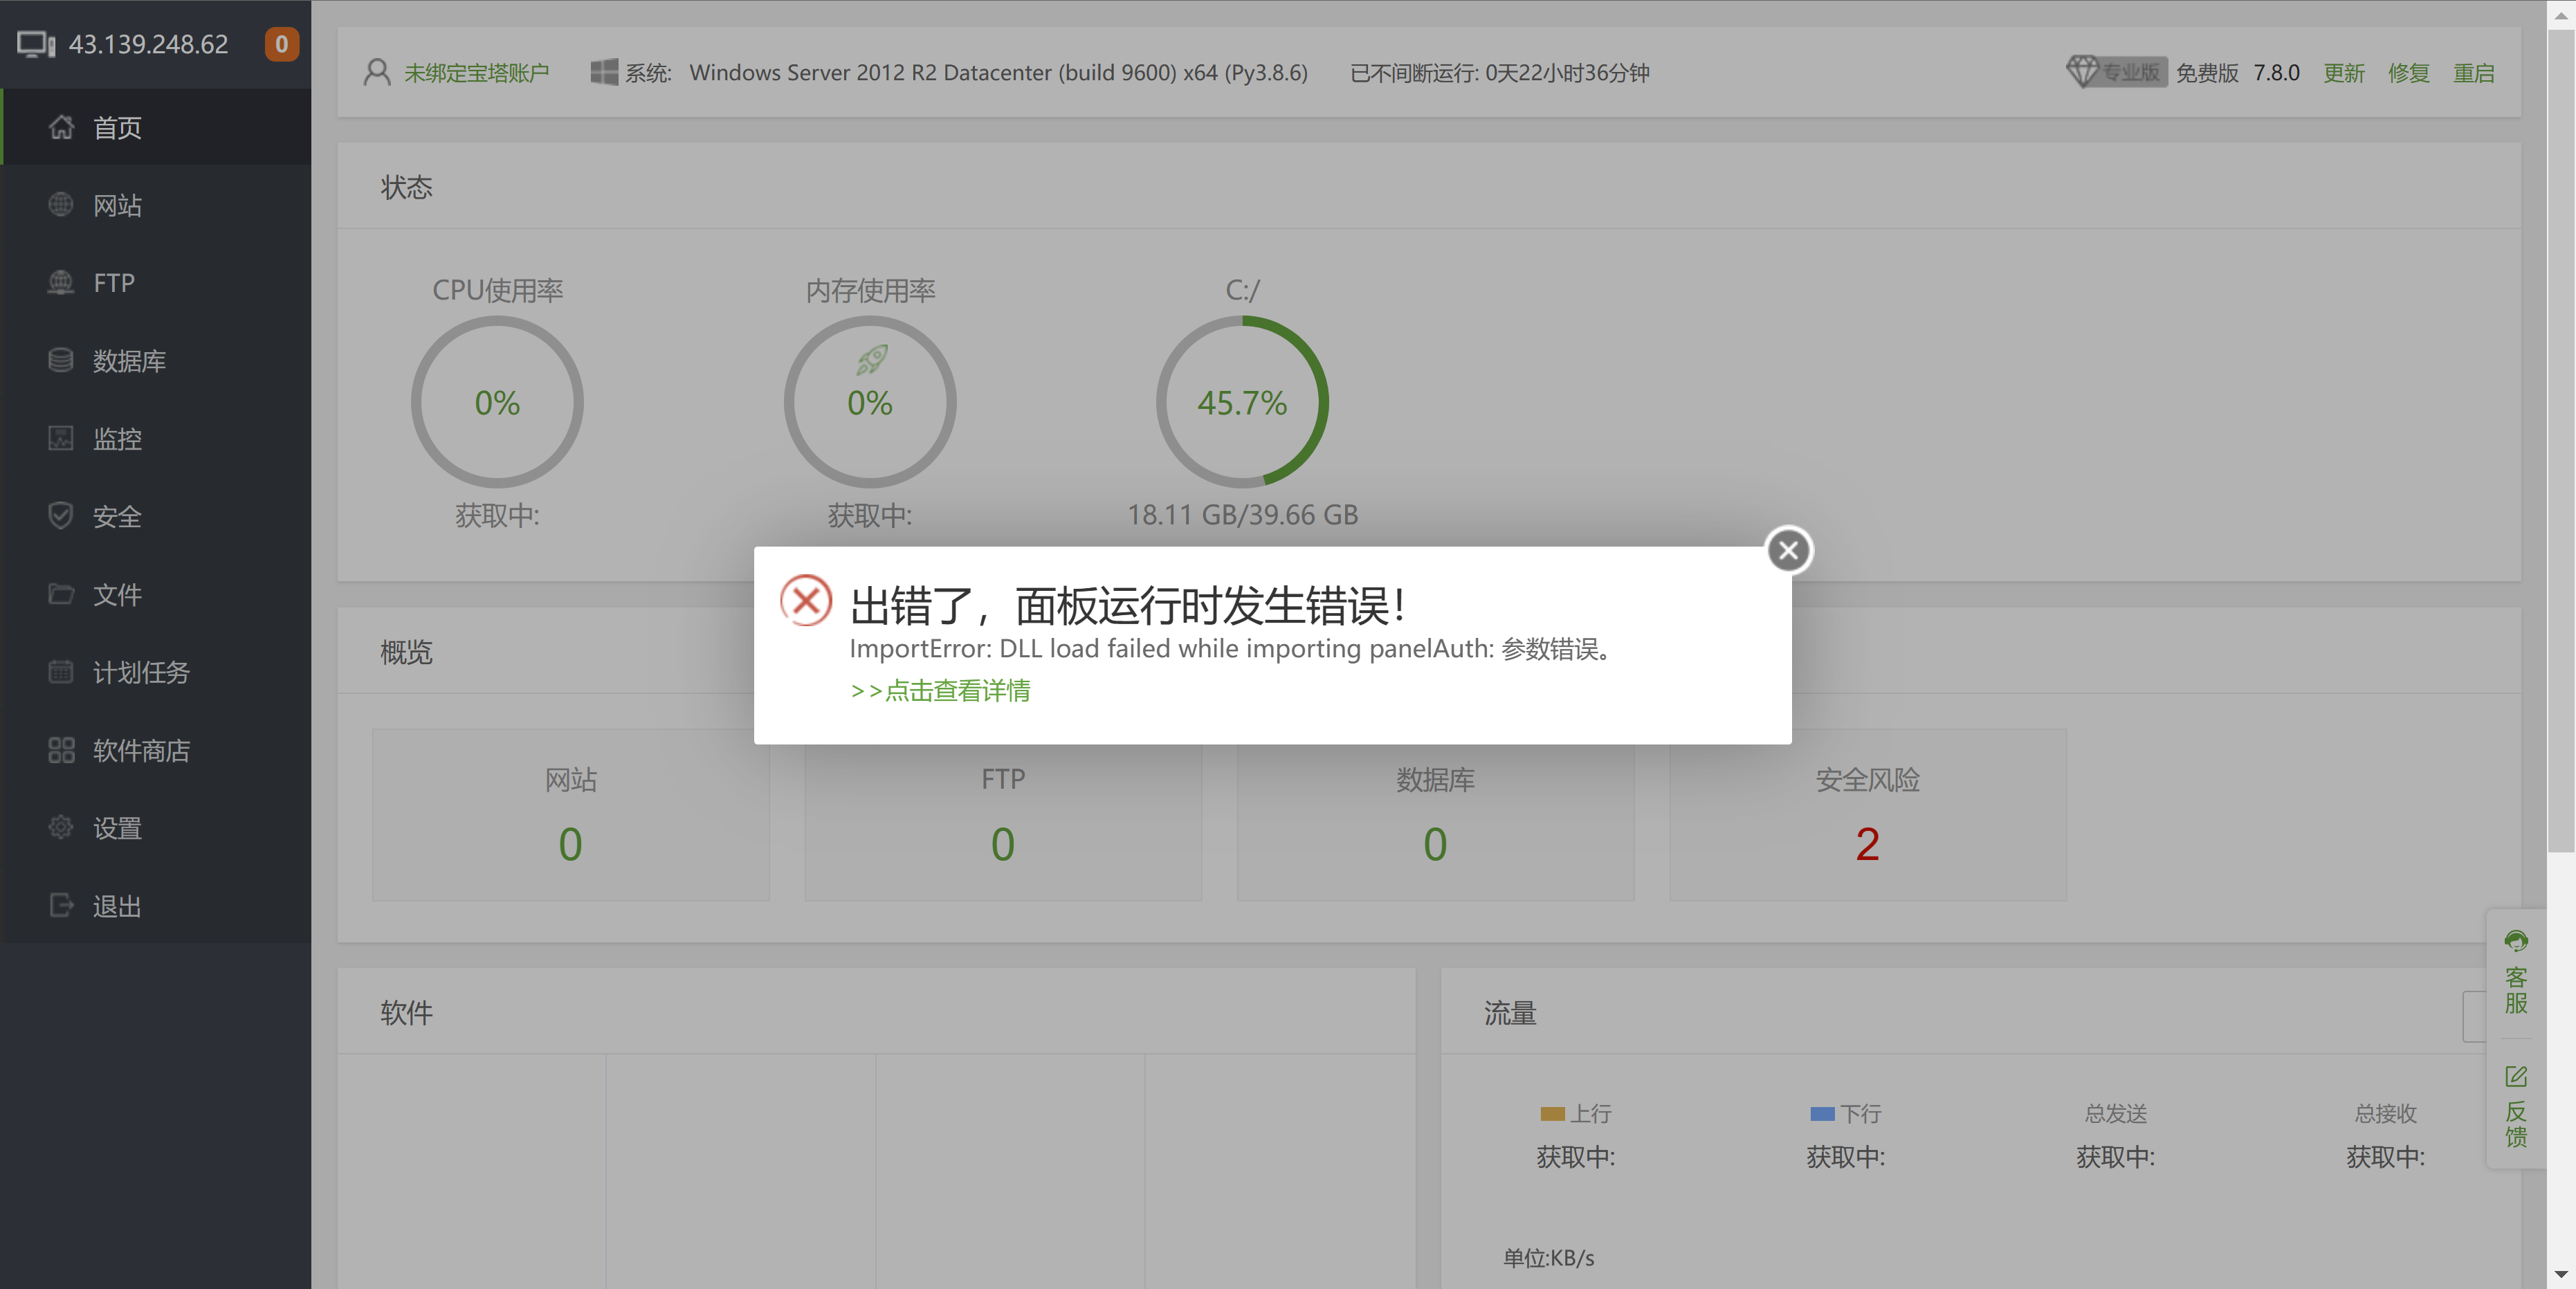Screen dimensions: 2576x1289
Task: Go to Scheduled Tasks menu item
Action: point(140,672)
